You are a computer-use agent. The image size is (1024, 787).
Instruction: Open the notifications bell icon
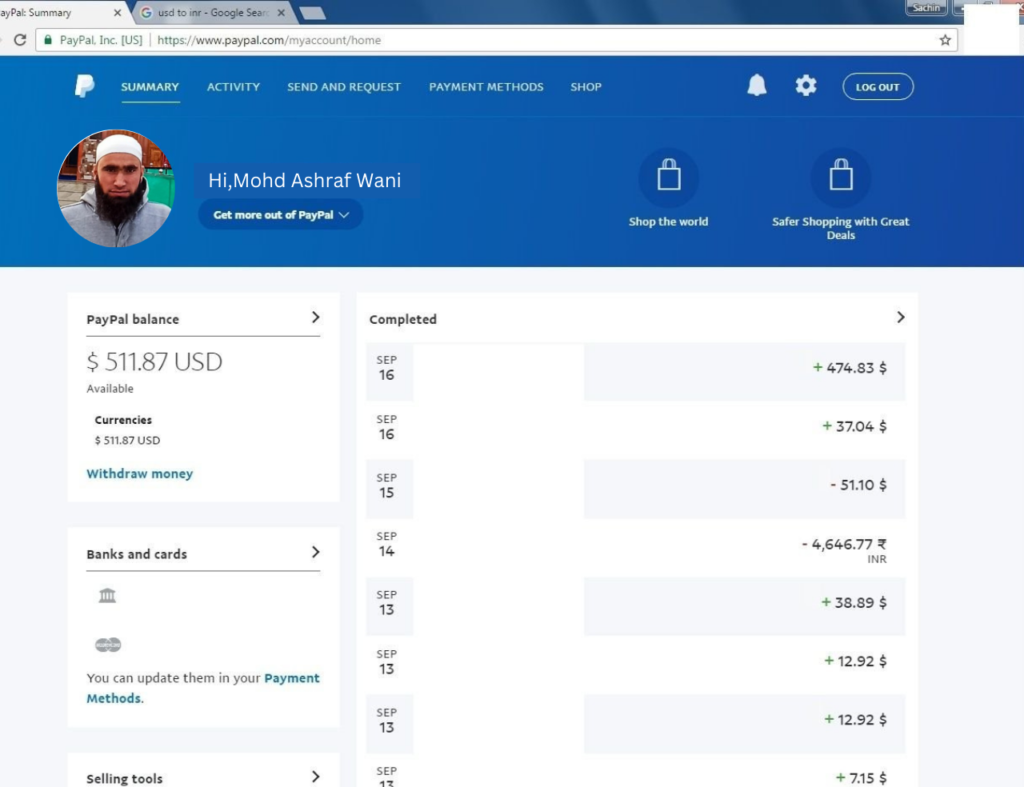(756, 86)
